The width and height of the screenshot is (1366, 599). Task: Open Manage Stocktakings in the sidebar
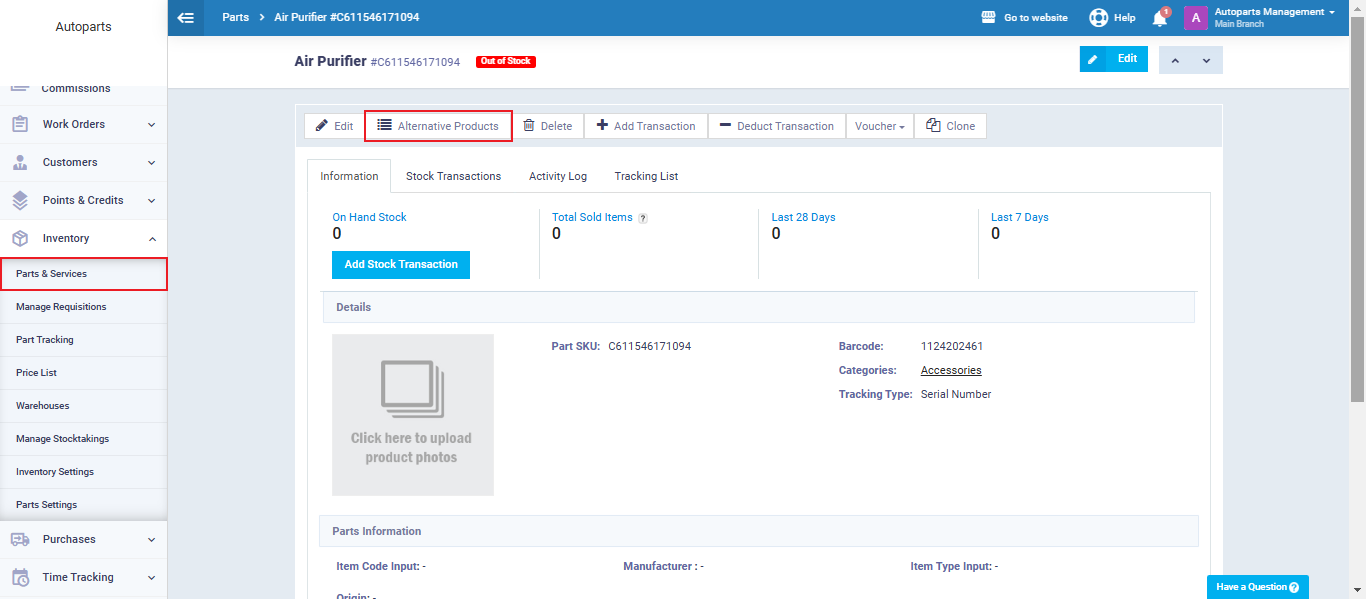[x=83, y=439]
